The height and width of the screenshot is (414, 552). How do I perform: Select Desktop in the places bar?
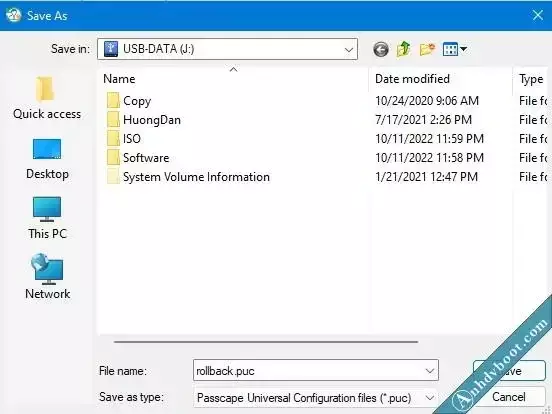click(x=47, y=159)
